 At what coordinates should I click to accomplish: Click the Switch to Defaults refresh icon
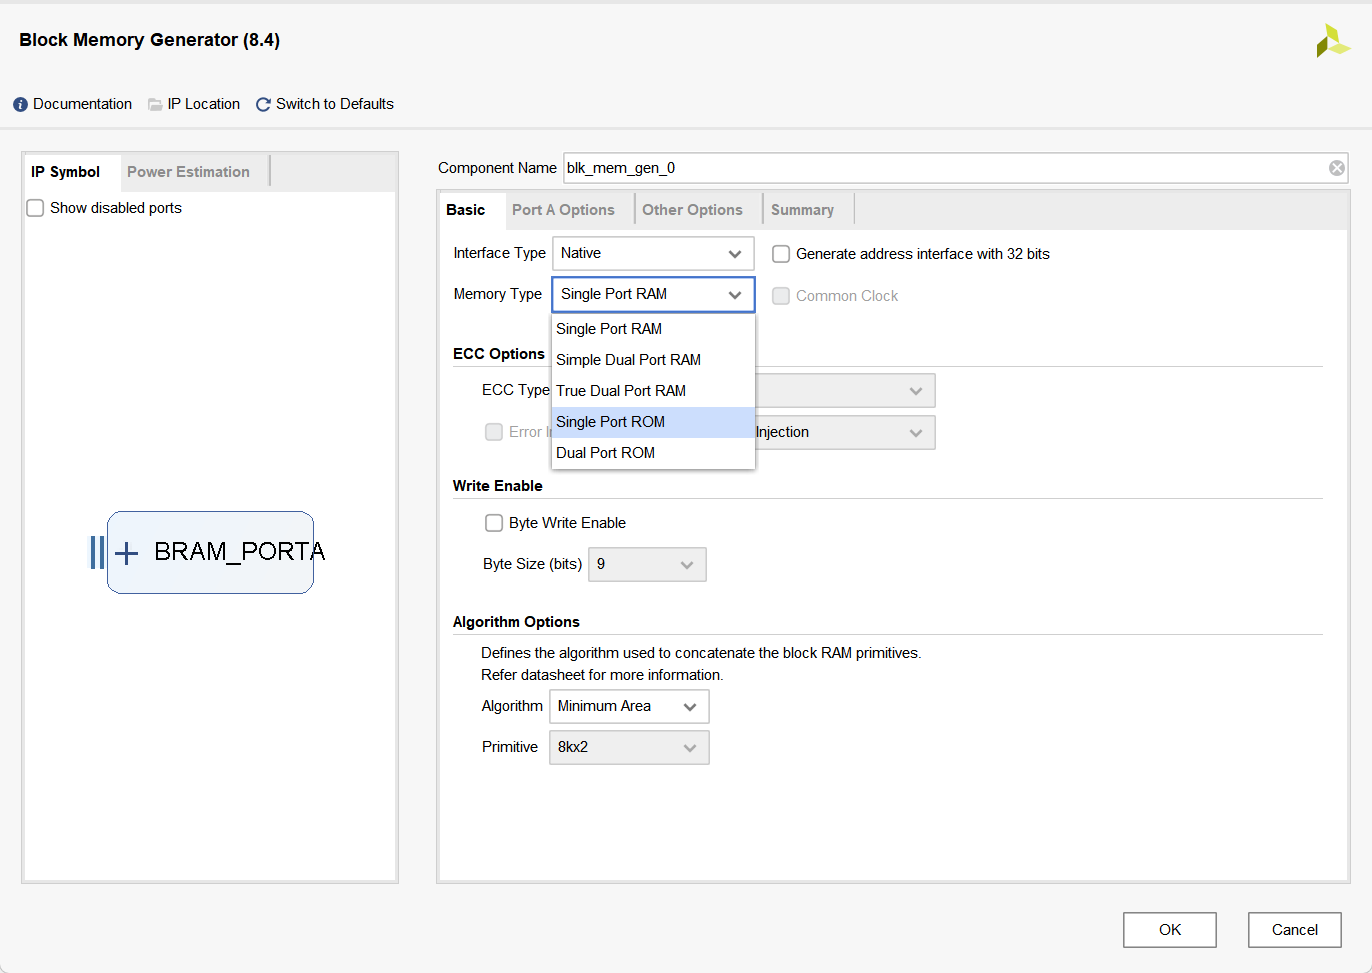(x=263, y=105)
